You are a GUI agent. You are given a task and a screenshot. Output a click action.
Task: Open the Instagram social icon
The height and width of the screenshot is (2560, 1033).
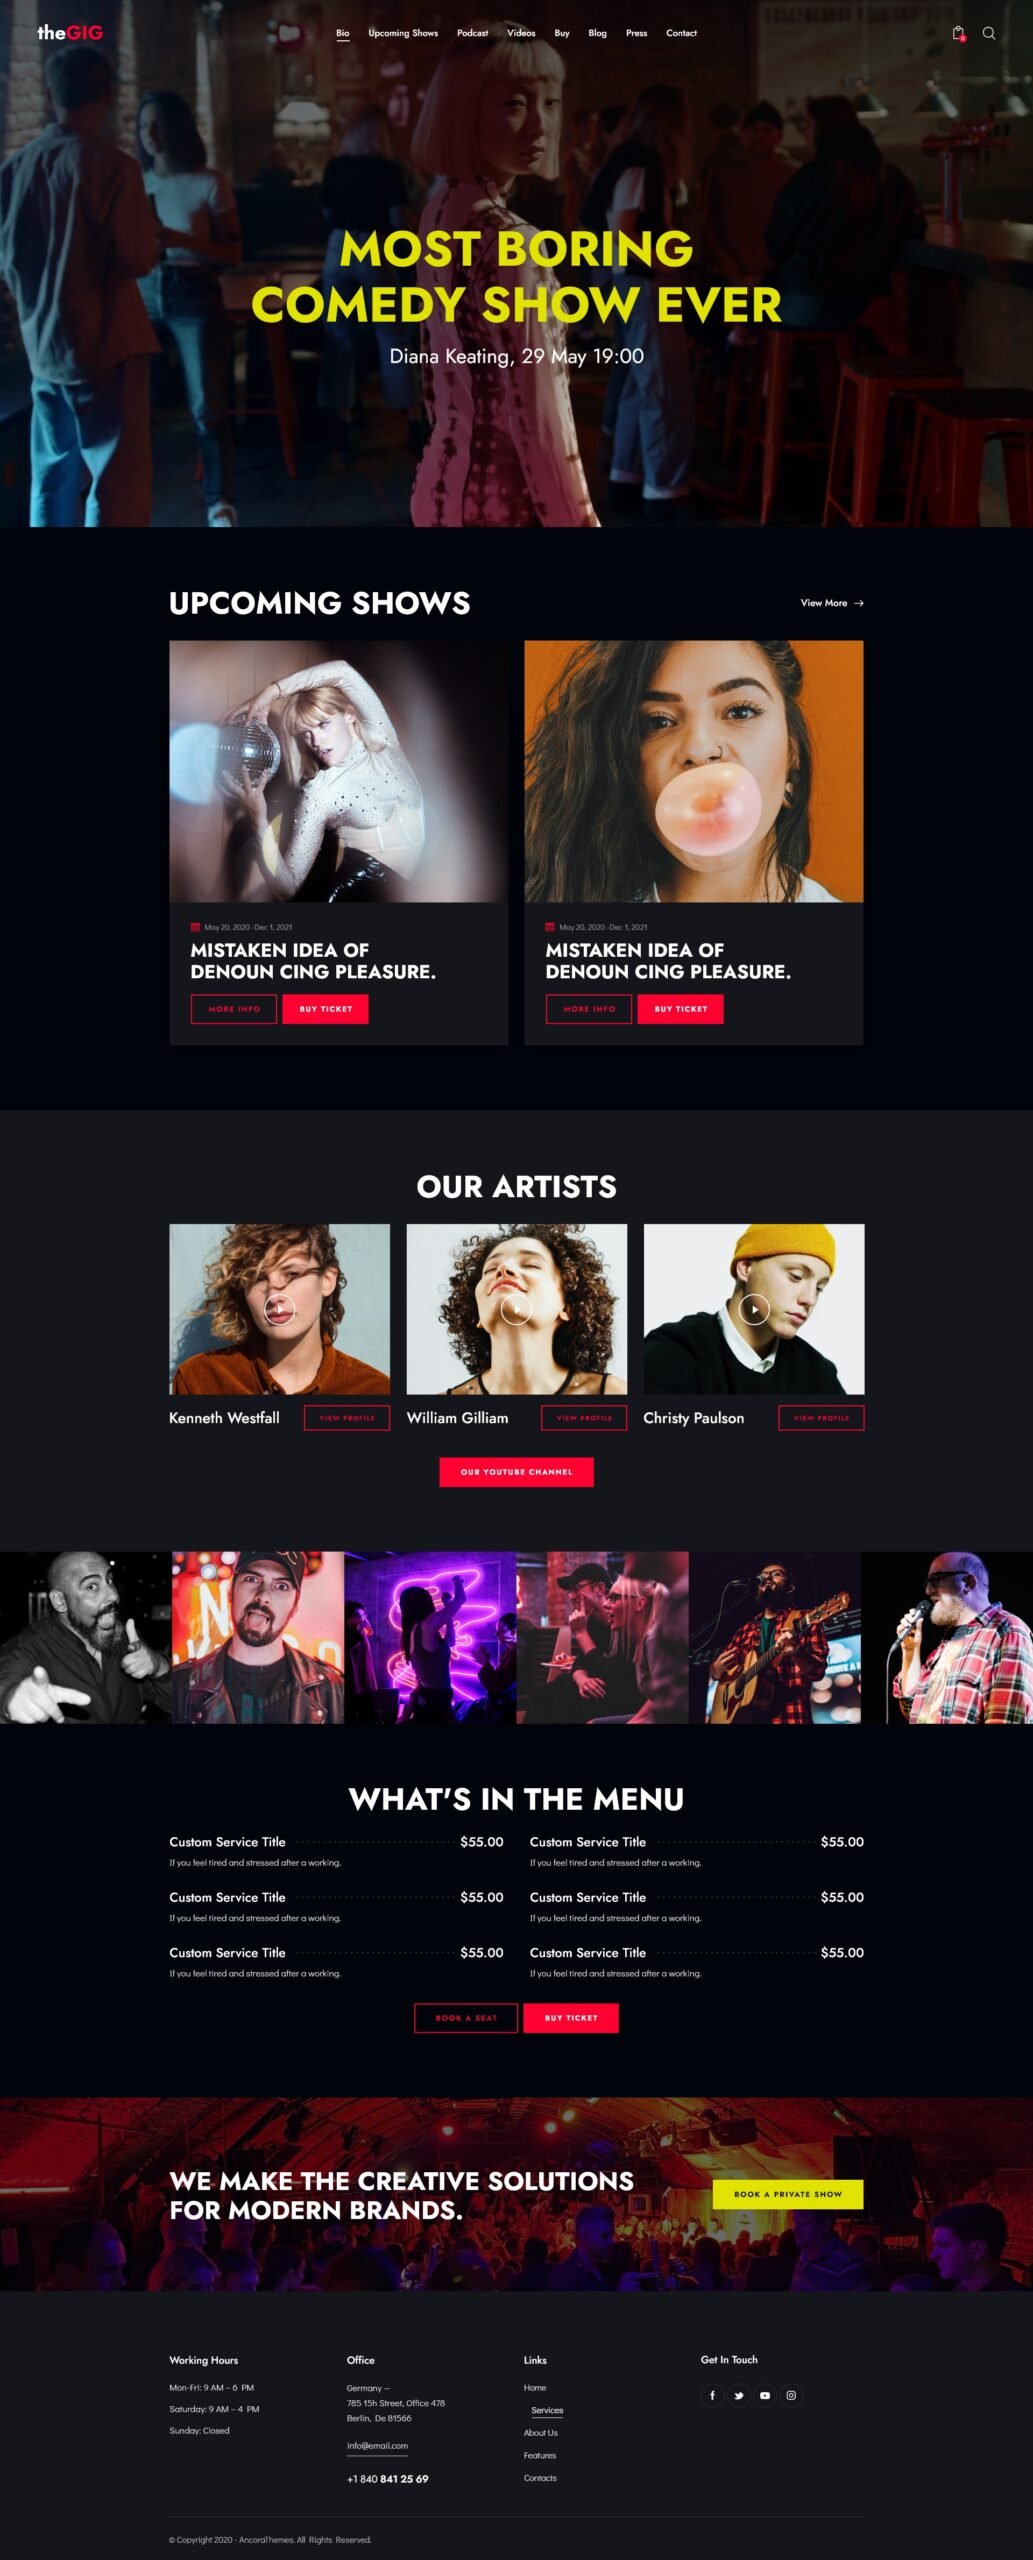point(791,2395)
